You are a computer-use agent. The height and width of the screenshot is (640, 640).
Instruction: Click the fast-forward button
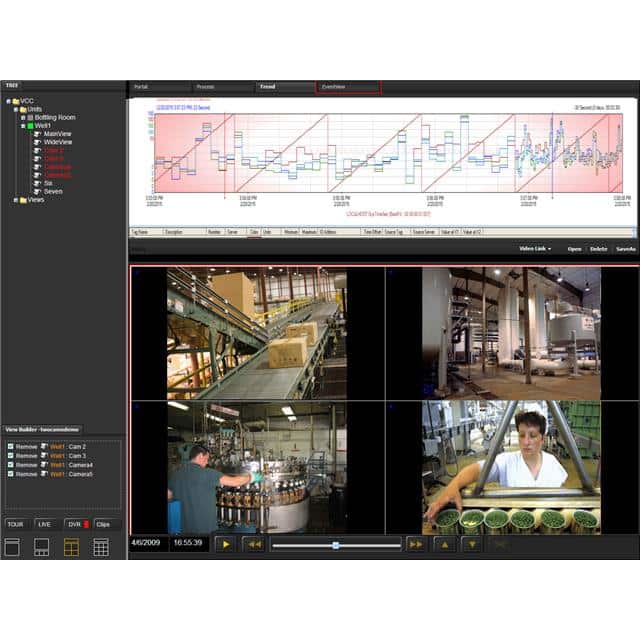click(415, 544)
